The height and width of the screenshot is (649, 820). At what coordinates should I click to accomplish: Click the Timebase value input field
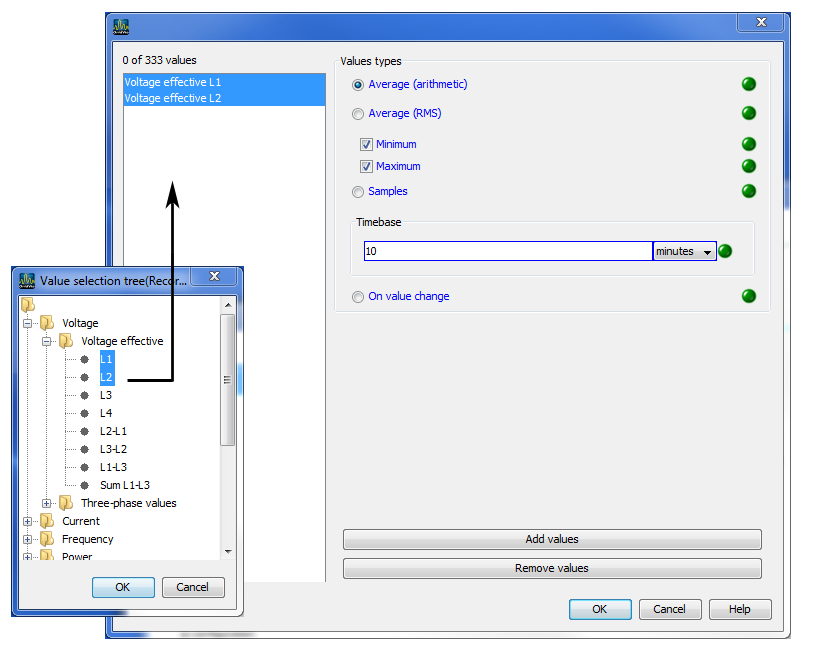click(x=508, y=252)
